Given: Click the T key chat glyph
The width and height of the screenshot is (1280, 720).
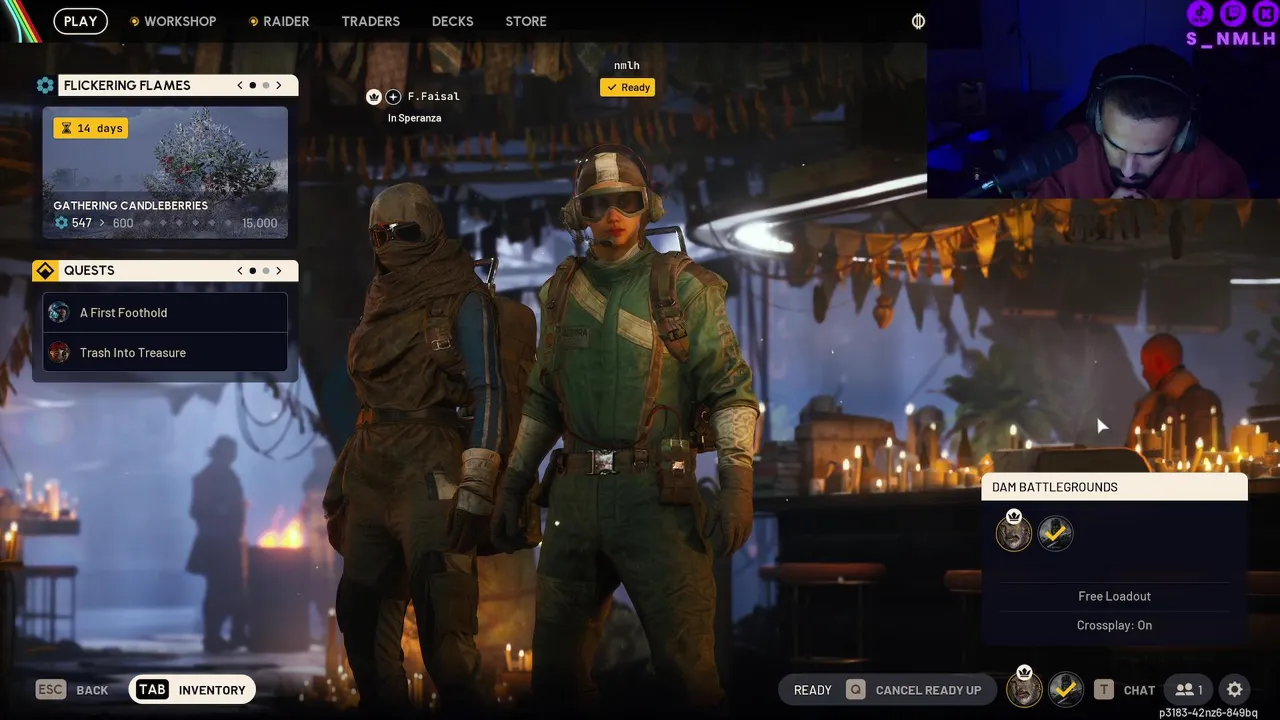Looking at the screenshot, I should pyautogui.click(x=1104, y=690).
